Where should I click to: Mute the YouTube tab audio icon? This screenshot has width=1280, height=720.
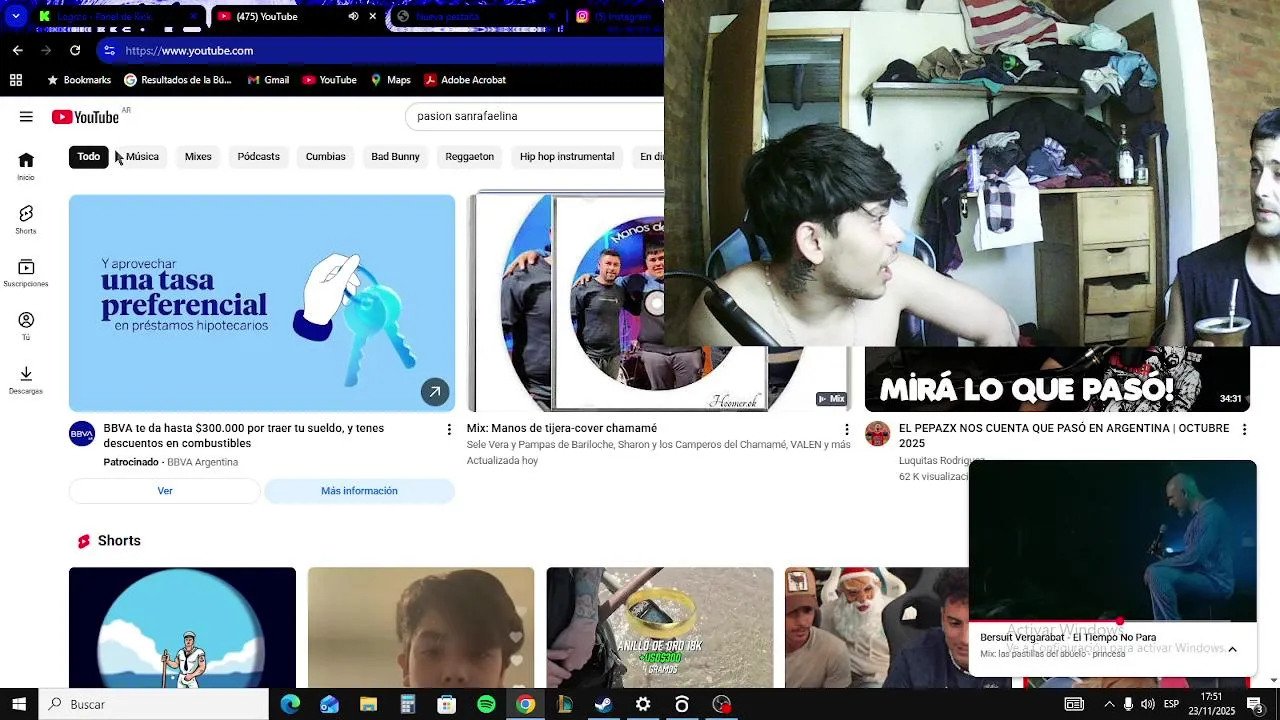click(x=353, y=16)
